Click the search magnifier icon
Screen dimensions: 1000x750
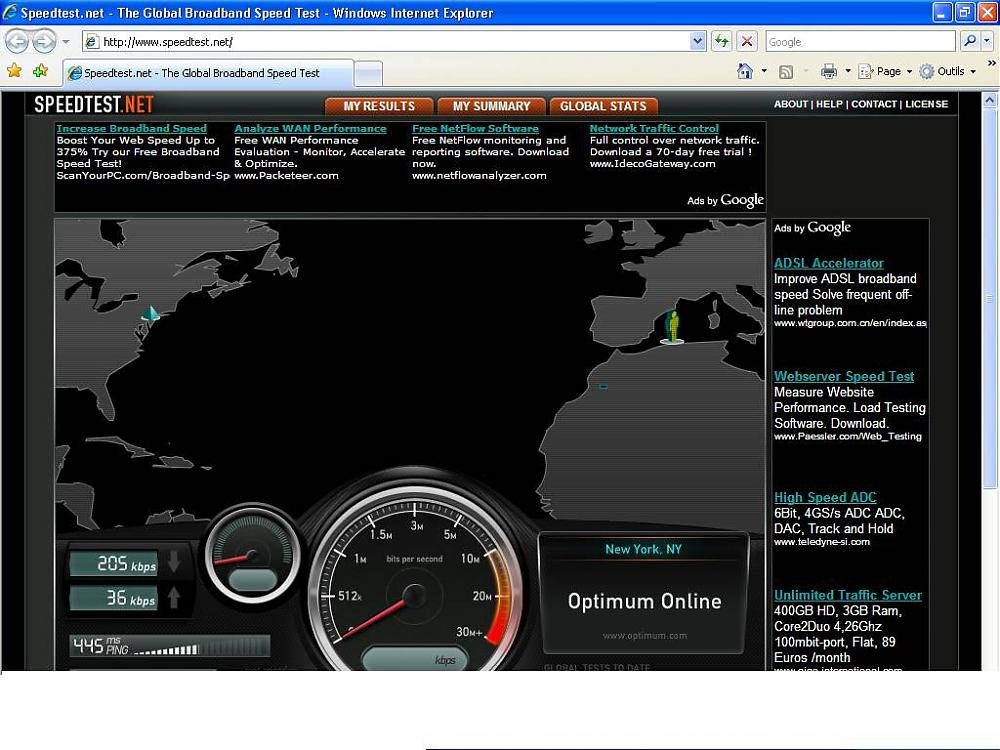(969, 41)
